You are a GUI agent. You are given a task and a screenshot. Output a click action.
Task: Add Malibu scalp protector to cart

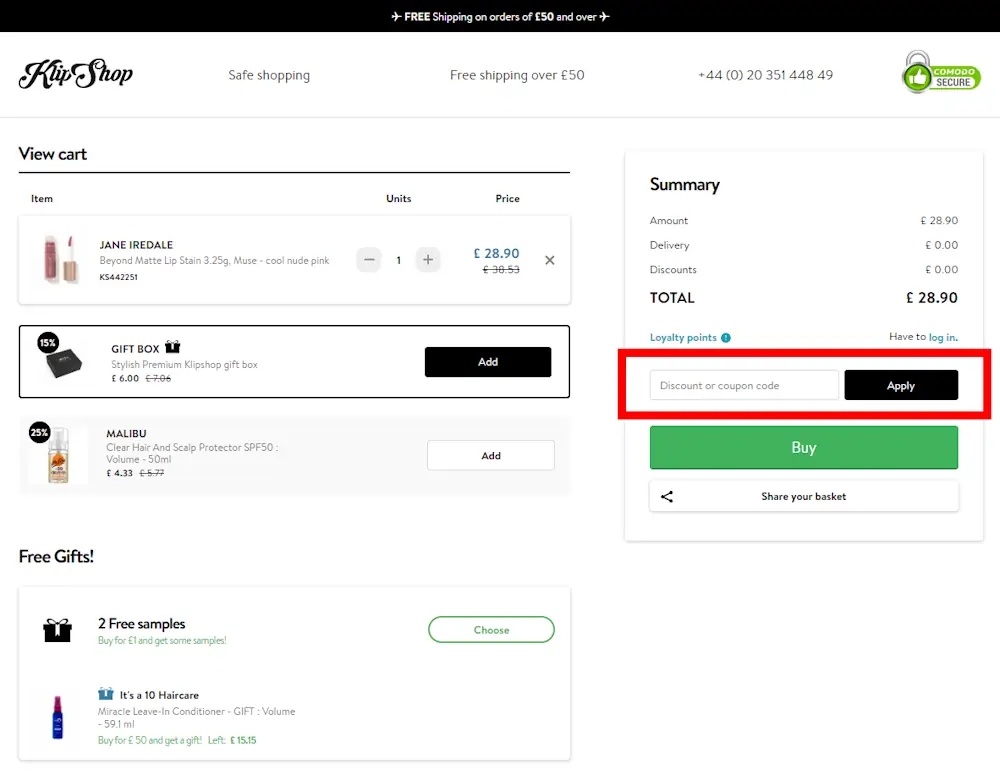[x=490, y=455]
